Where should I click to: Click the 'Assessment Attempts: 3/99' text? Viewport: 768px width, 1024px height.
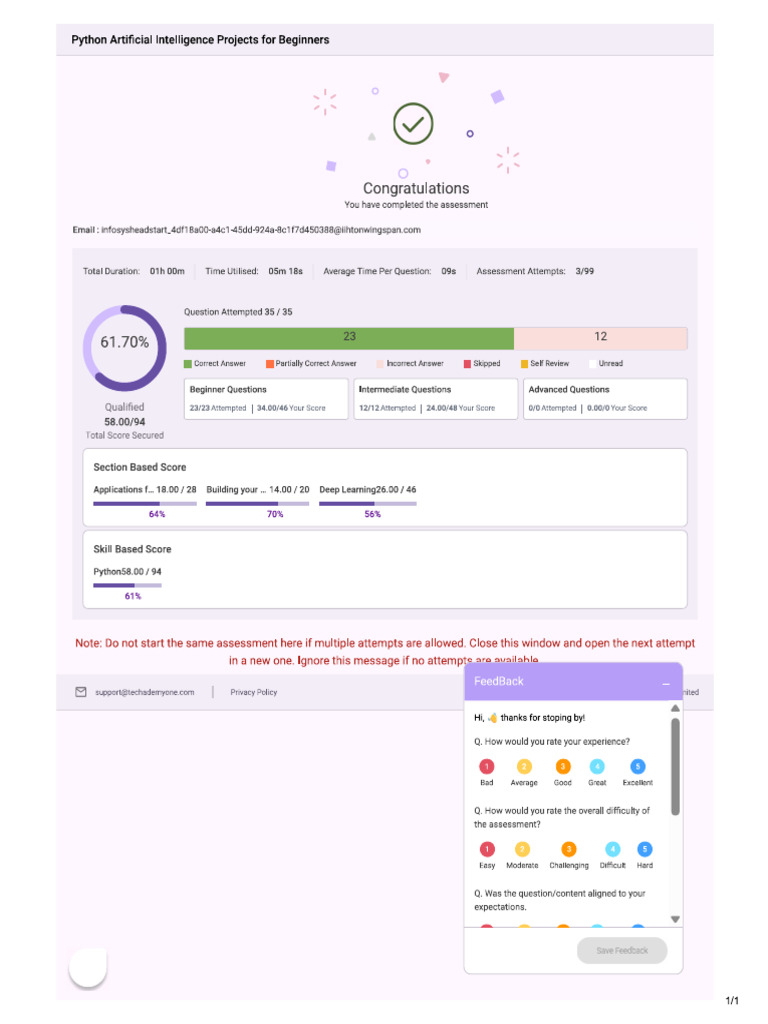click(x=535, y=271)
